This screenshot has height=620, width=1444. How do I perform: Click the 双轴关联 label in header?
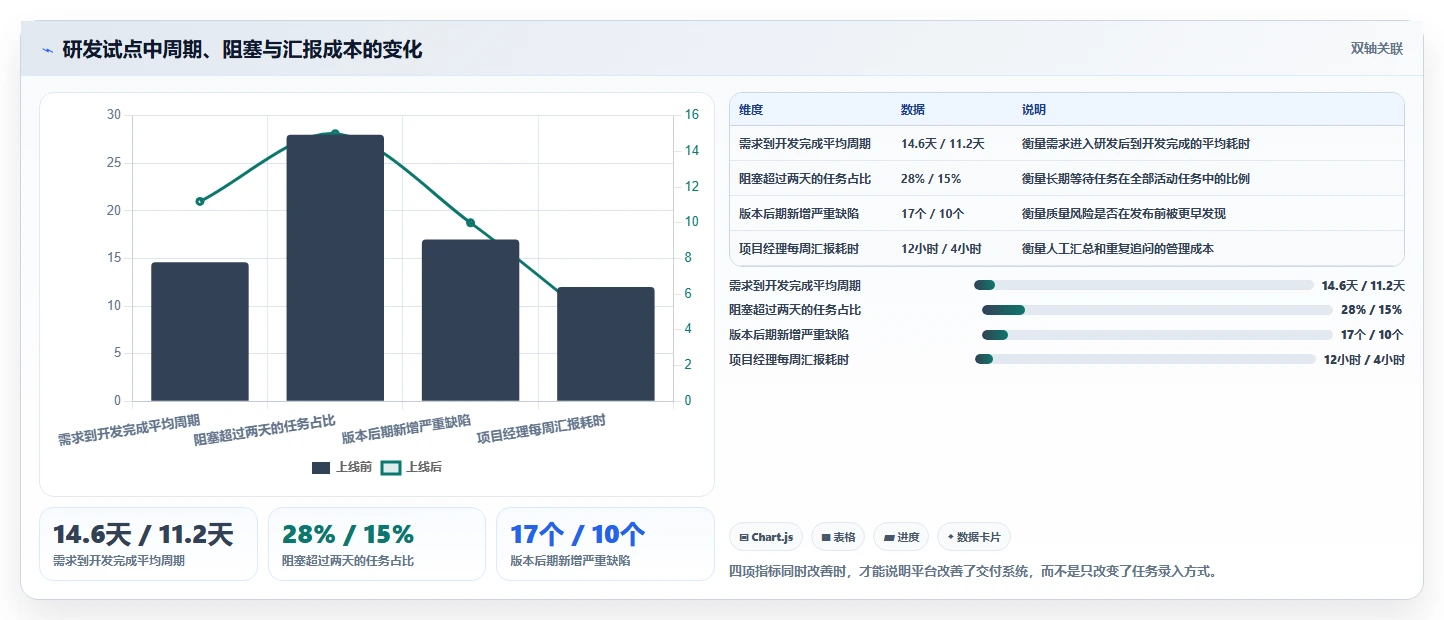tap(1377, 49)
